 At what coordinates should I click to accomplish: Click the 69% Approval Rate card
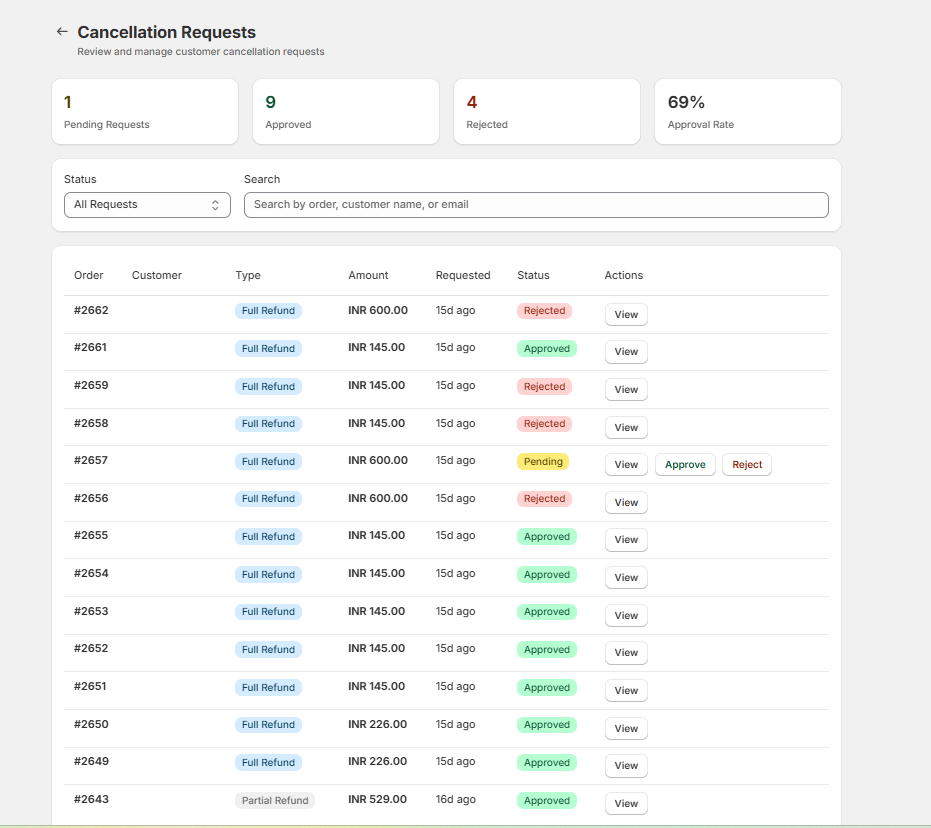point(747,111)
